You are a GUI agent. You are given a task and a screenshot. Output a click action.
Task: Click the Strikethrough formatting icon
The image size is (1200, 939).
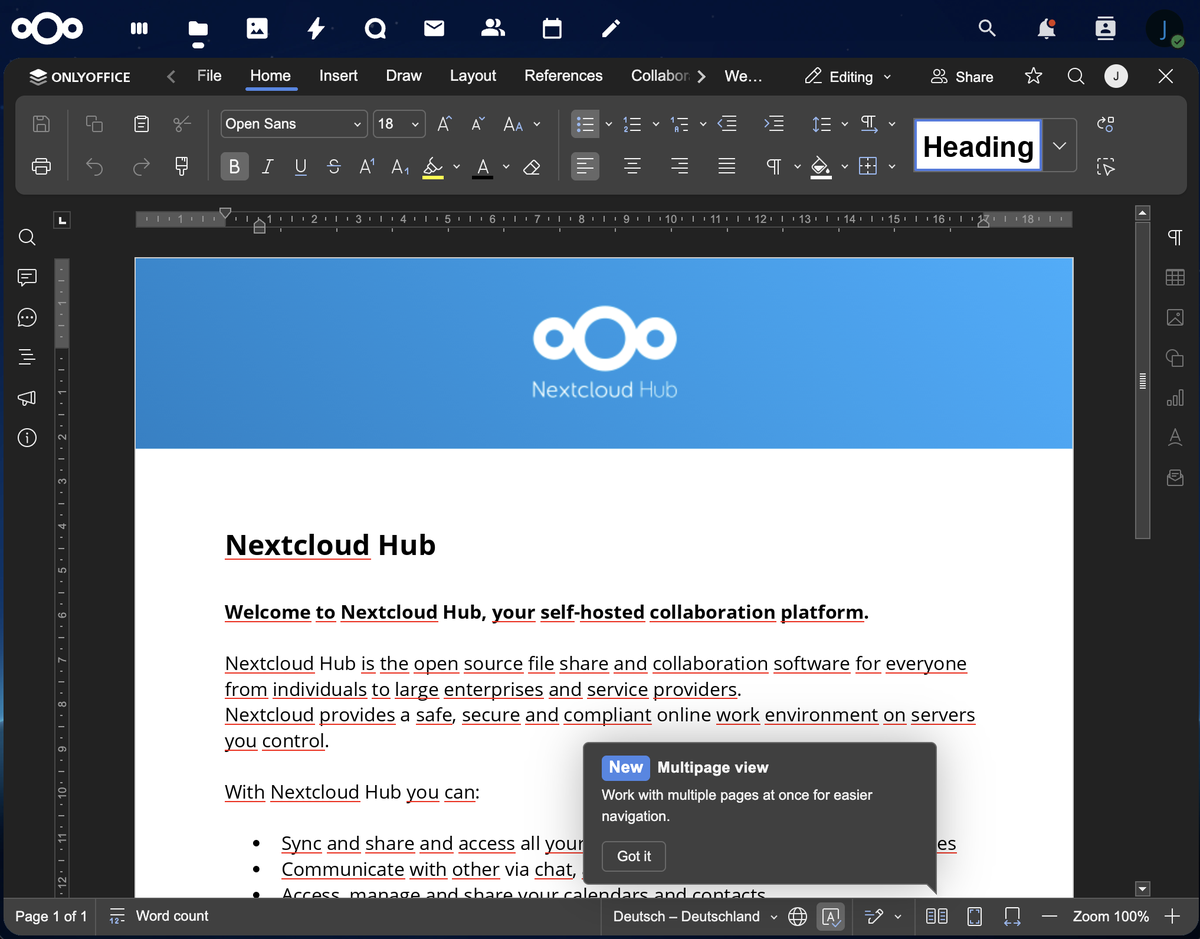click(x=334, y=167)
